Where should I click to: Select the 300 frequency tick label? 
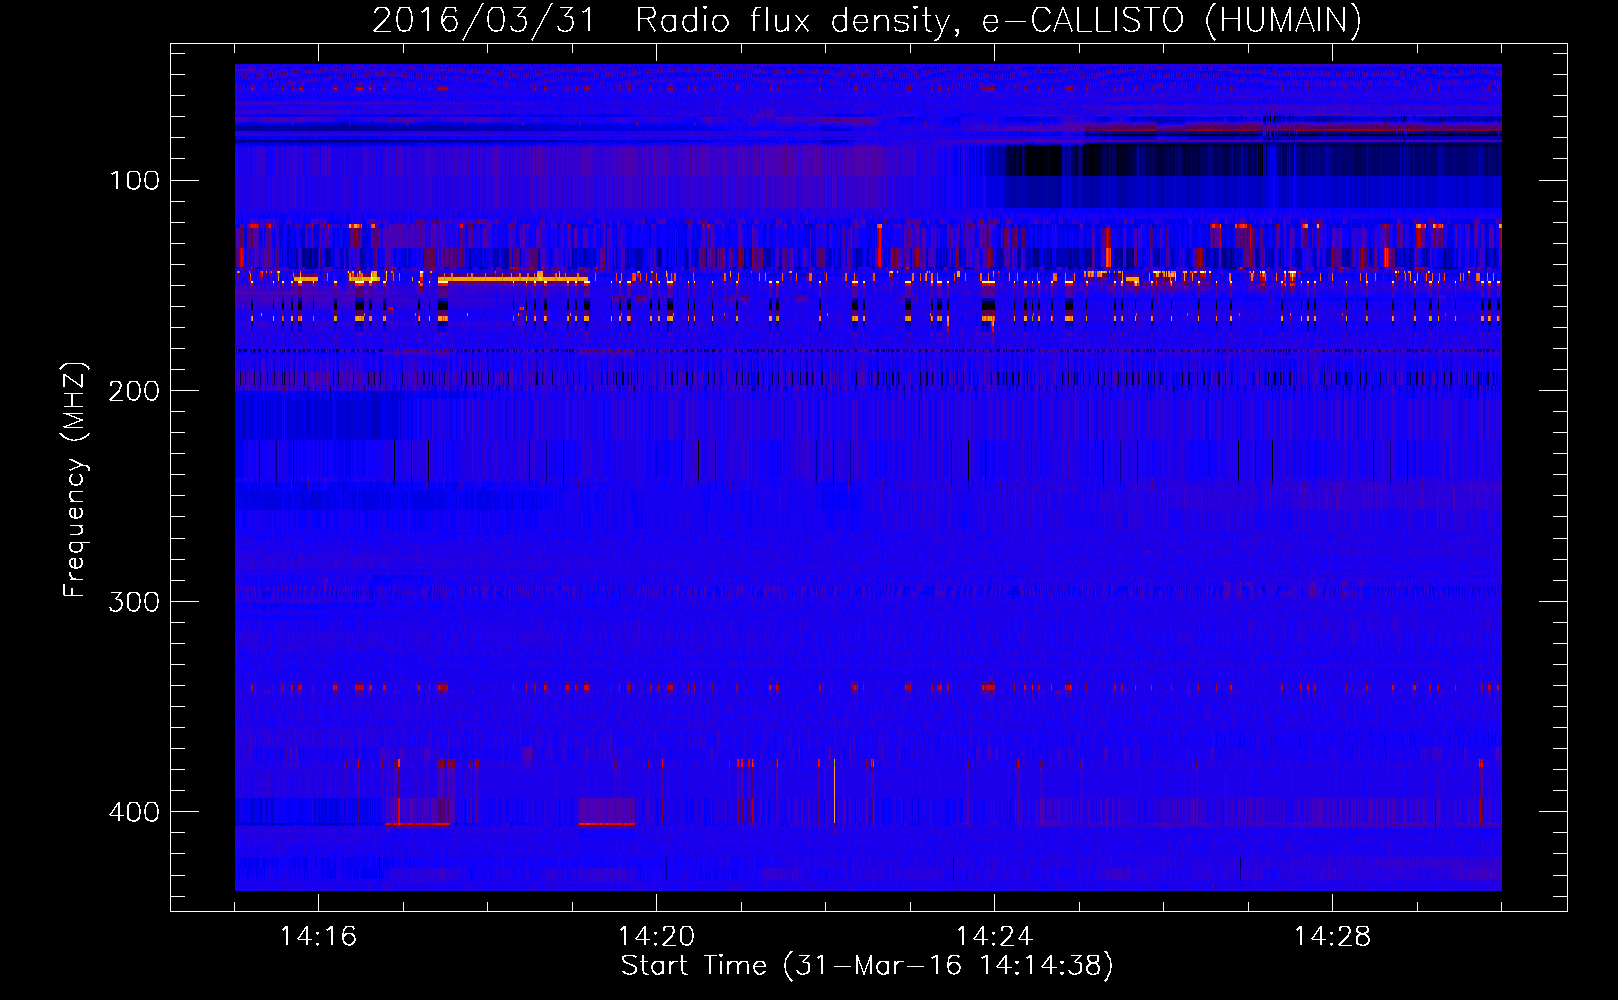134,601
